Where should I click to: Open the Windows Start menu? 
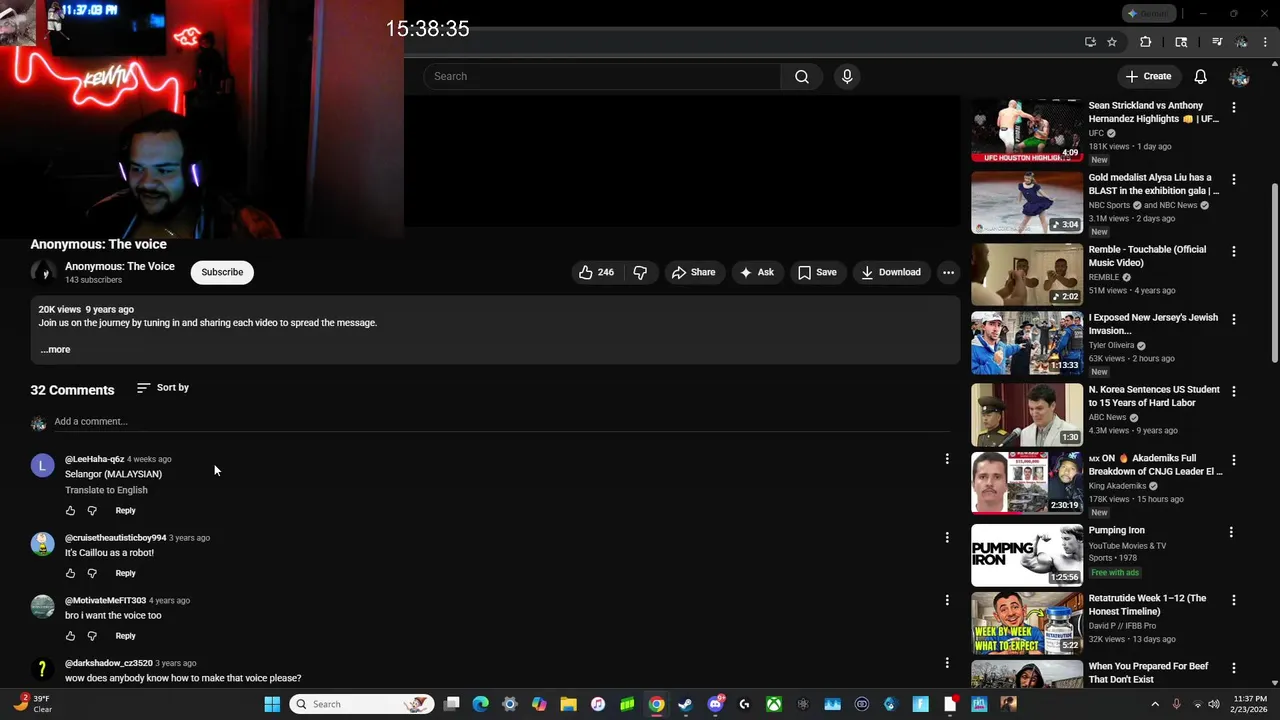pyautogui.click(x=272, y=704)
